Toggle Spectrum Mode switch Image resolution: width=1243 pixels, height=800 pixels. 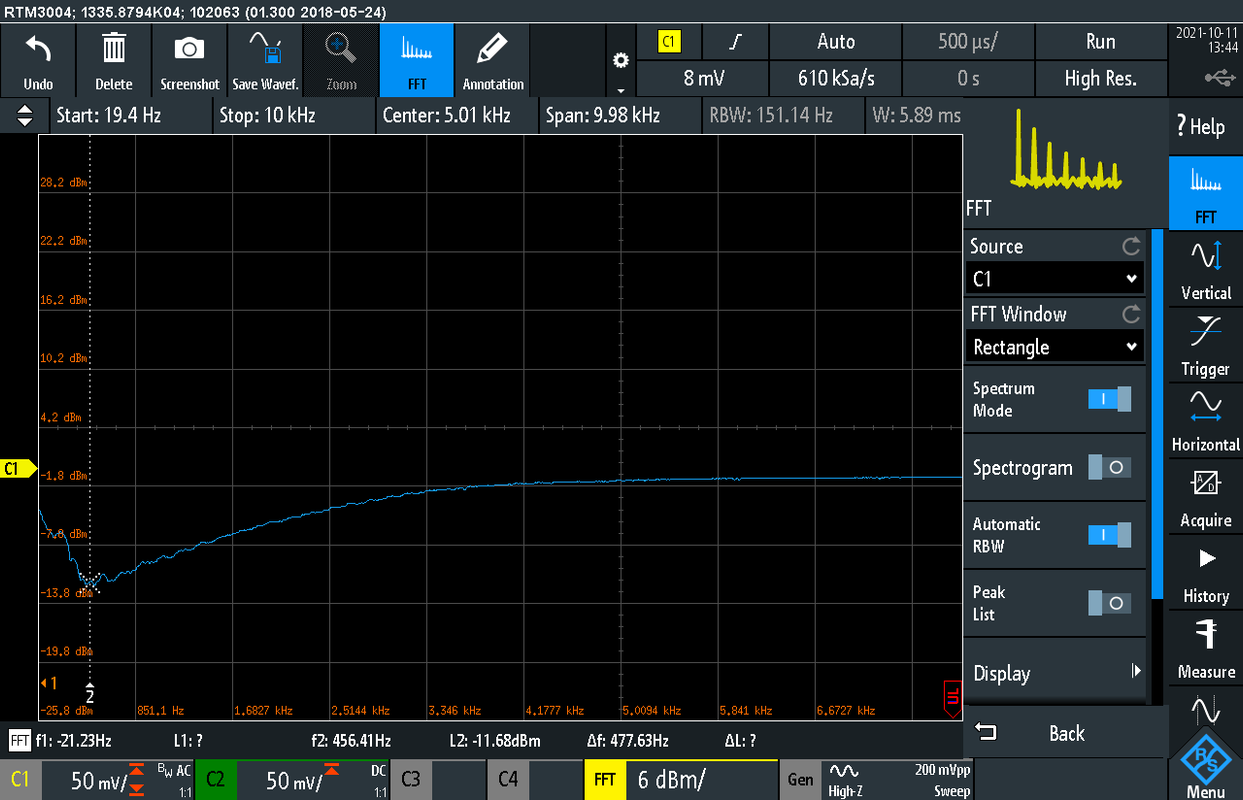coord(1109,399)
